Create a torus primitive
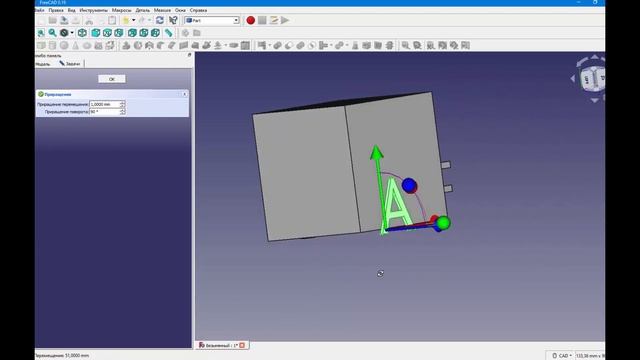 pos(87,46)
